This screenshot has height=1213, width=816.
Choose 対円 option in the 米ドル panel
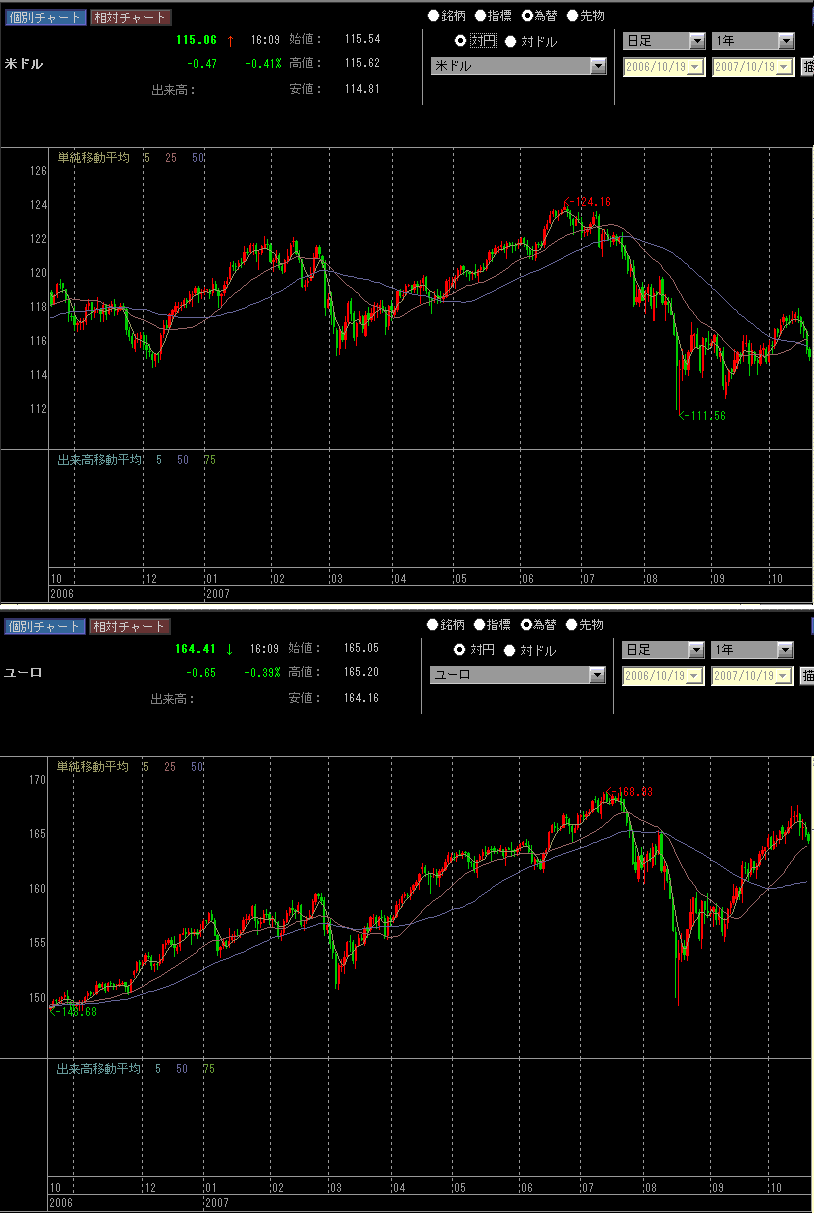[460, 41]
